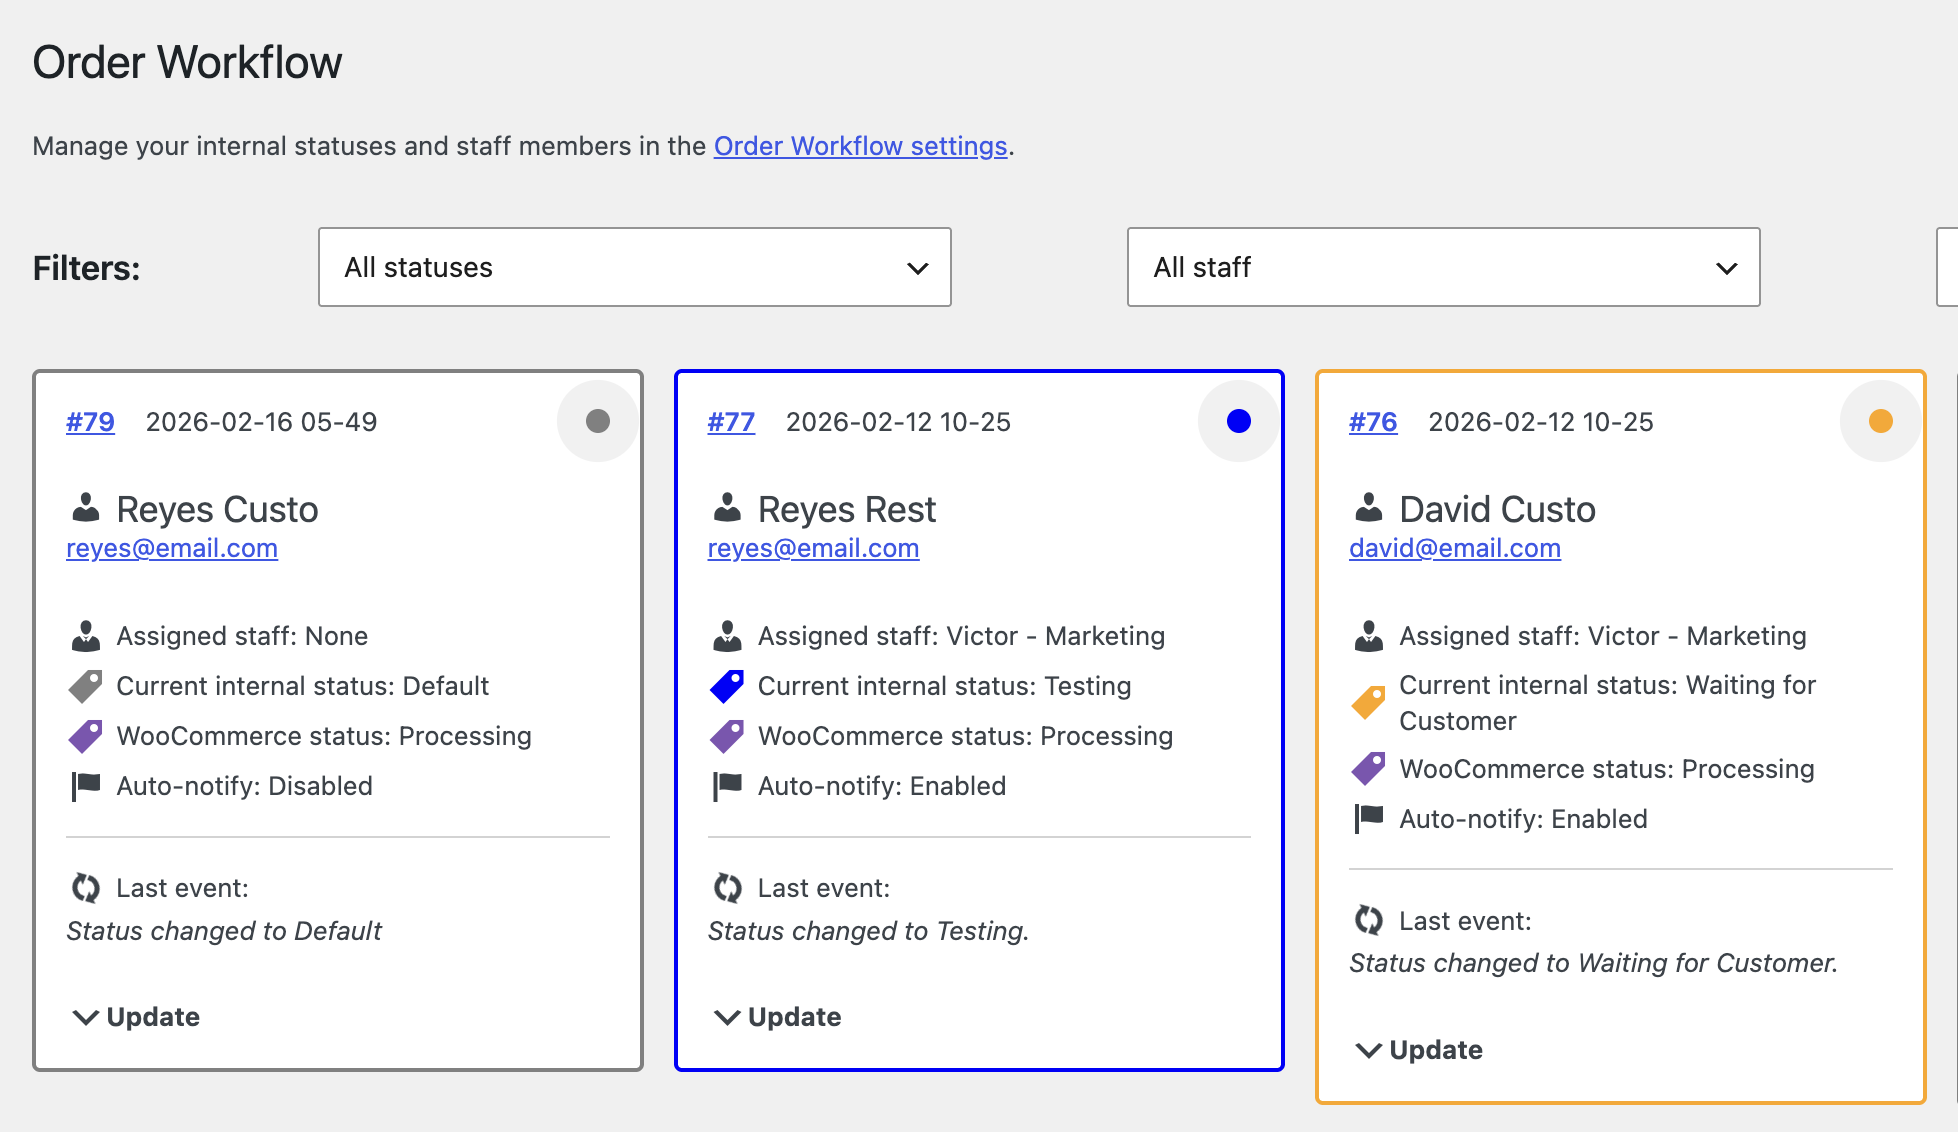
Task: Click the orange status dot on order #76
Action: (1881, 421)
